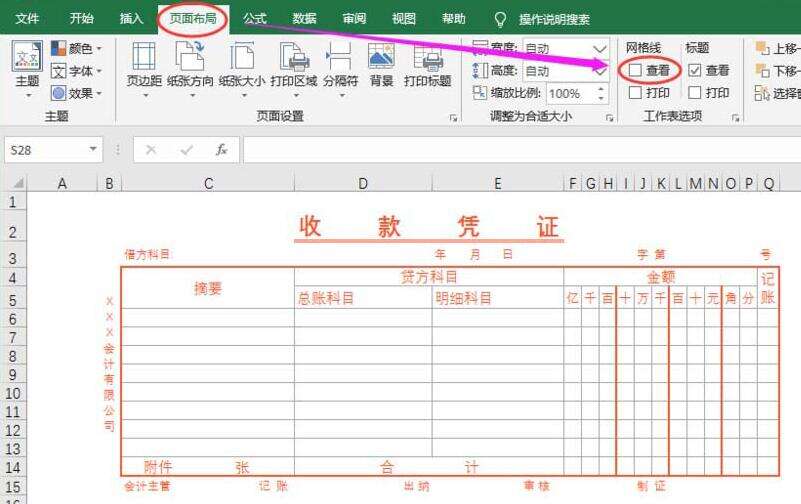
Task: Select column E header
Action: [498, 183]
